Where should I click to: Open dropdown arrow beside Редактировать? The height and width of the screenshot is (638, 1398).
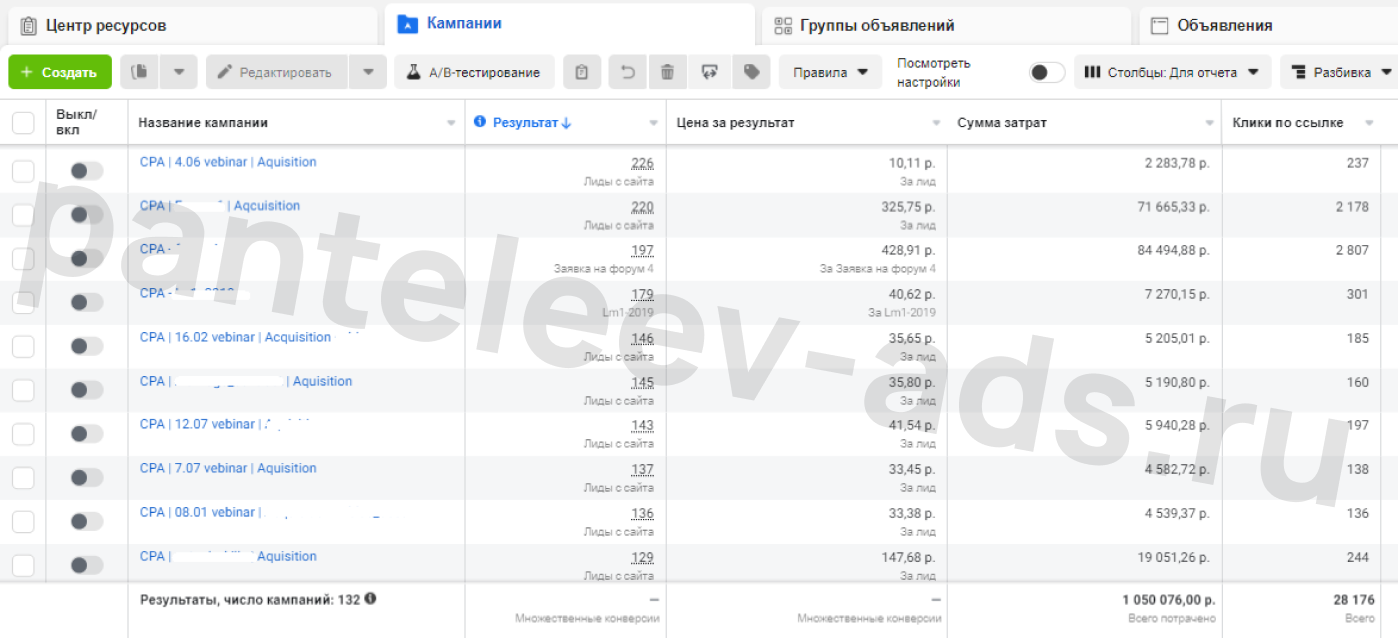[367, 72]
